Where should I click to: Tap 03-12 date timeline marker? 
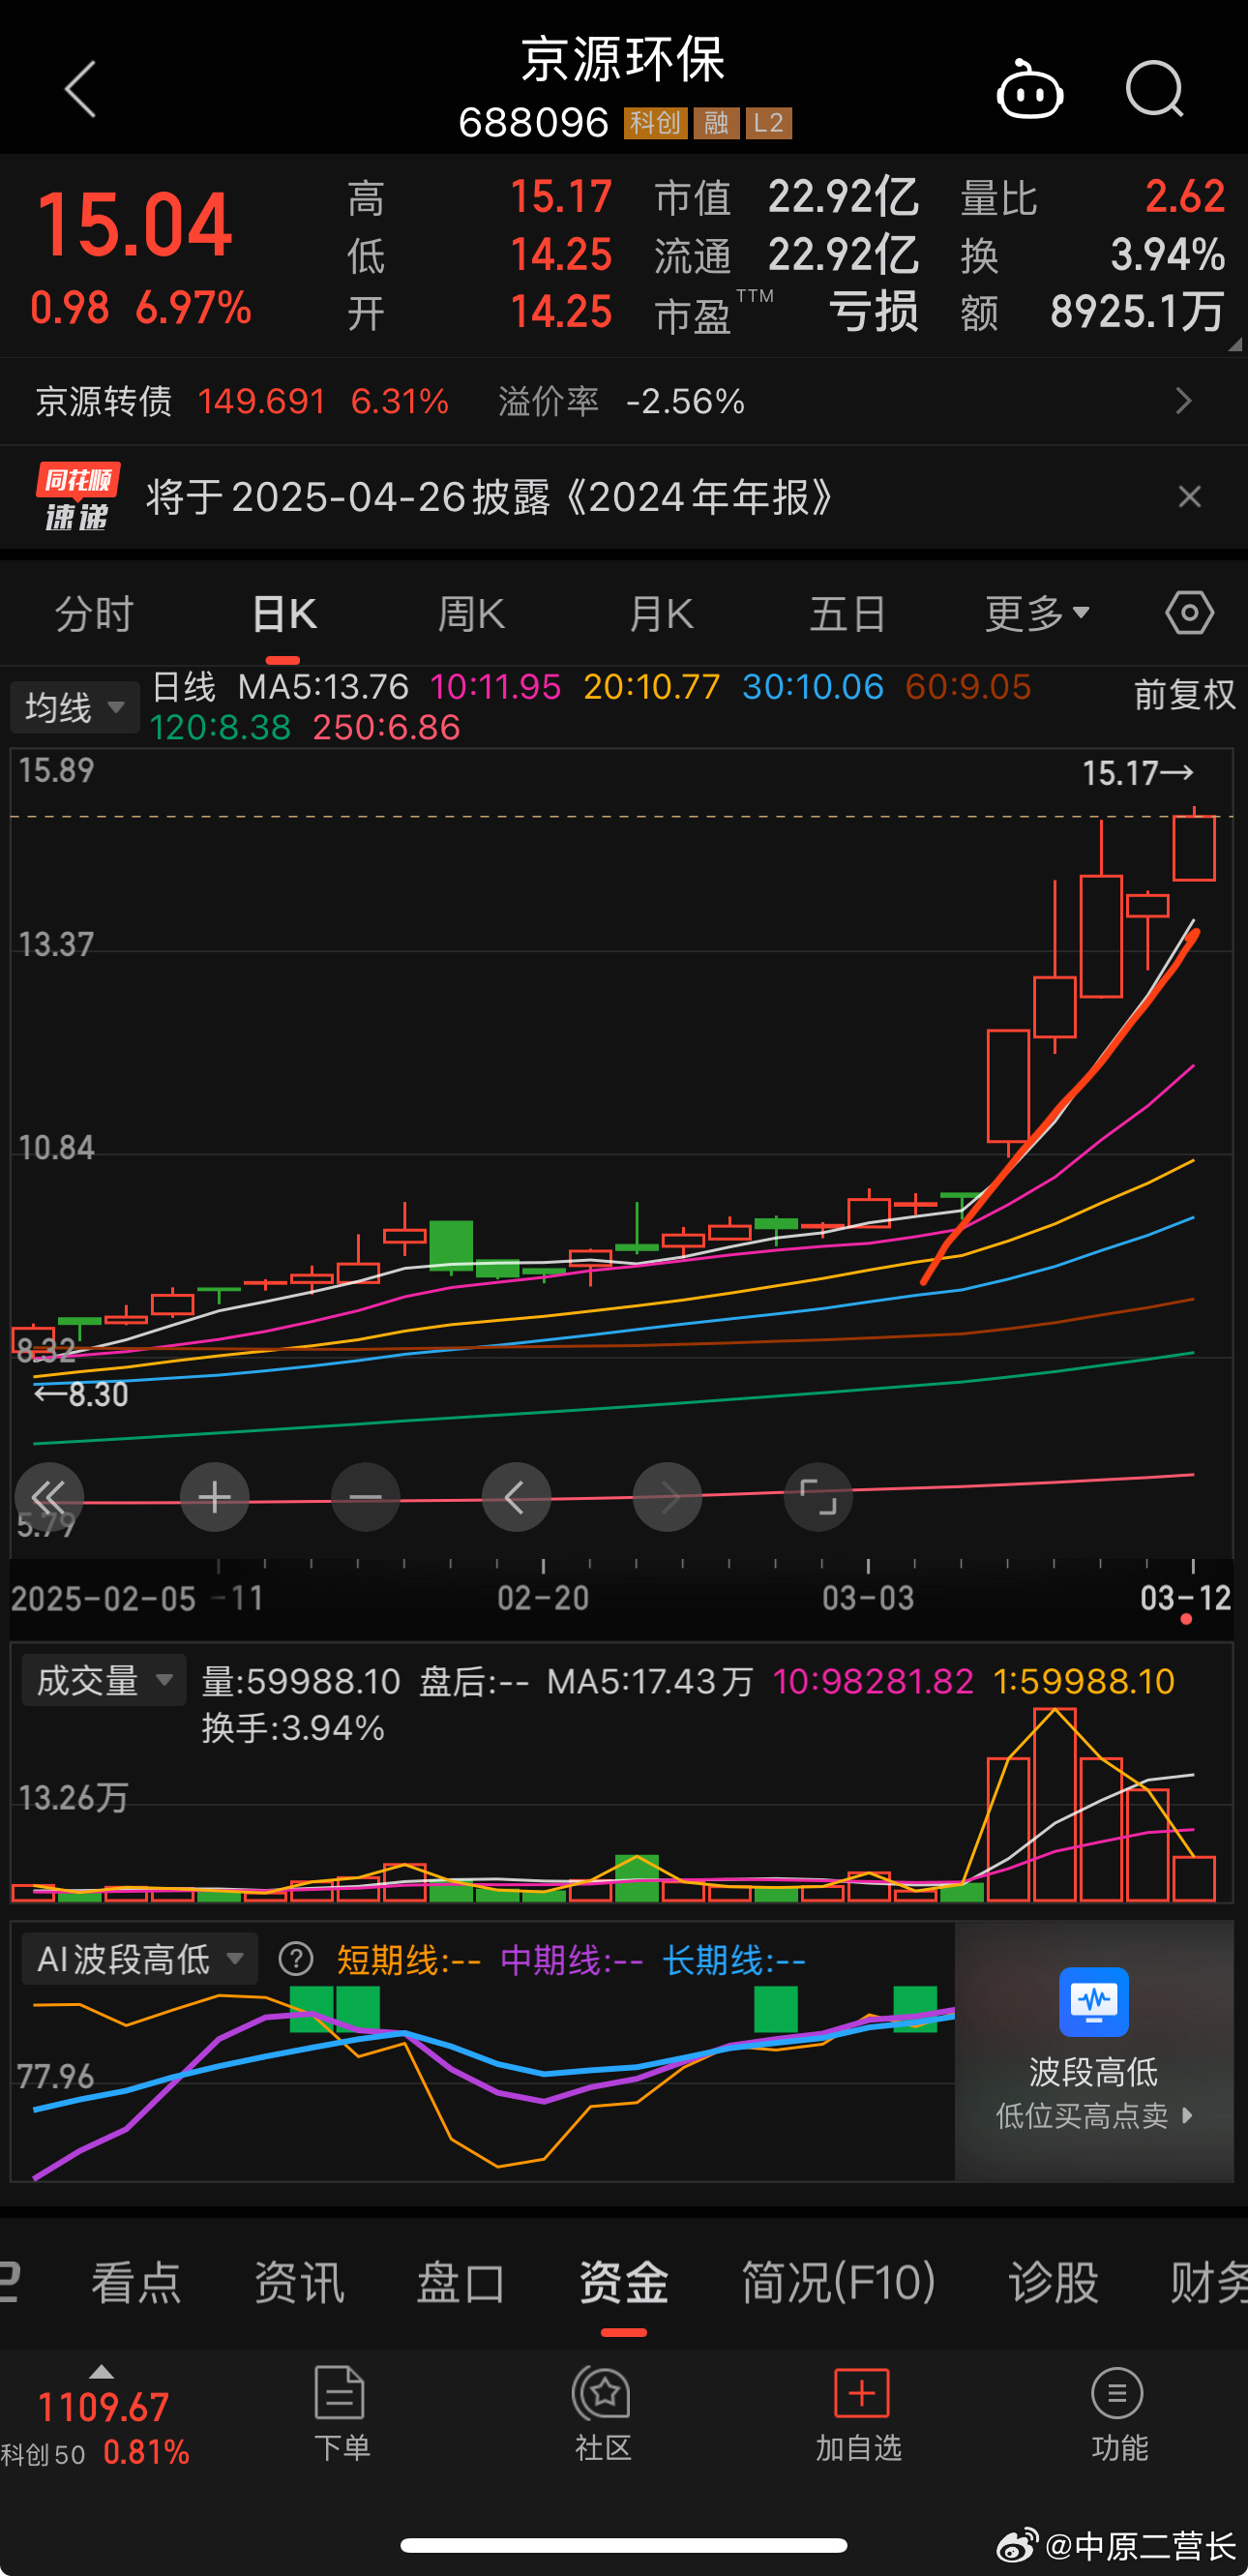point(1186,1597)
